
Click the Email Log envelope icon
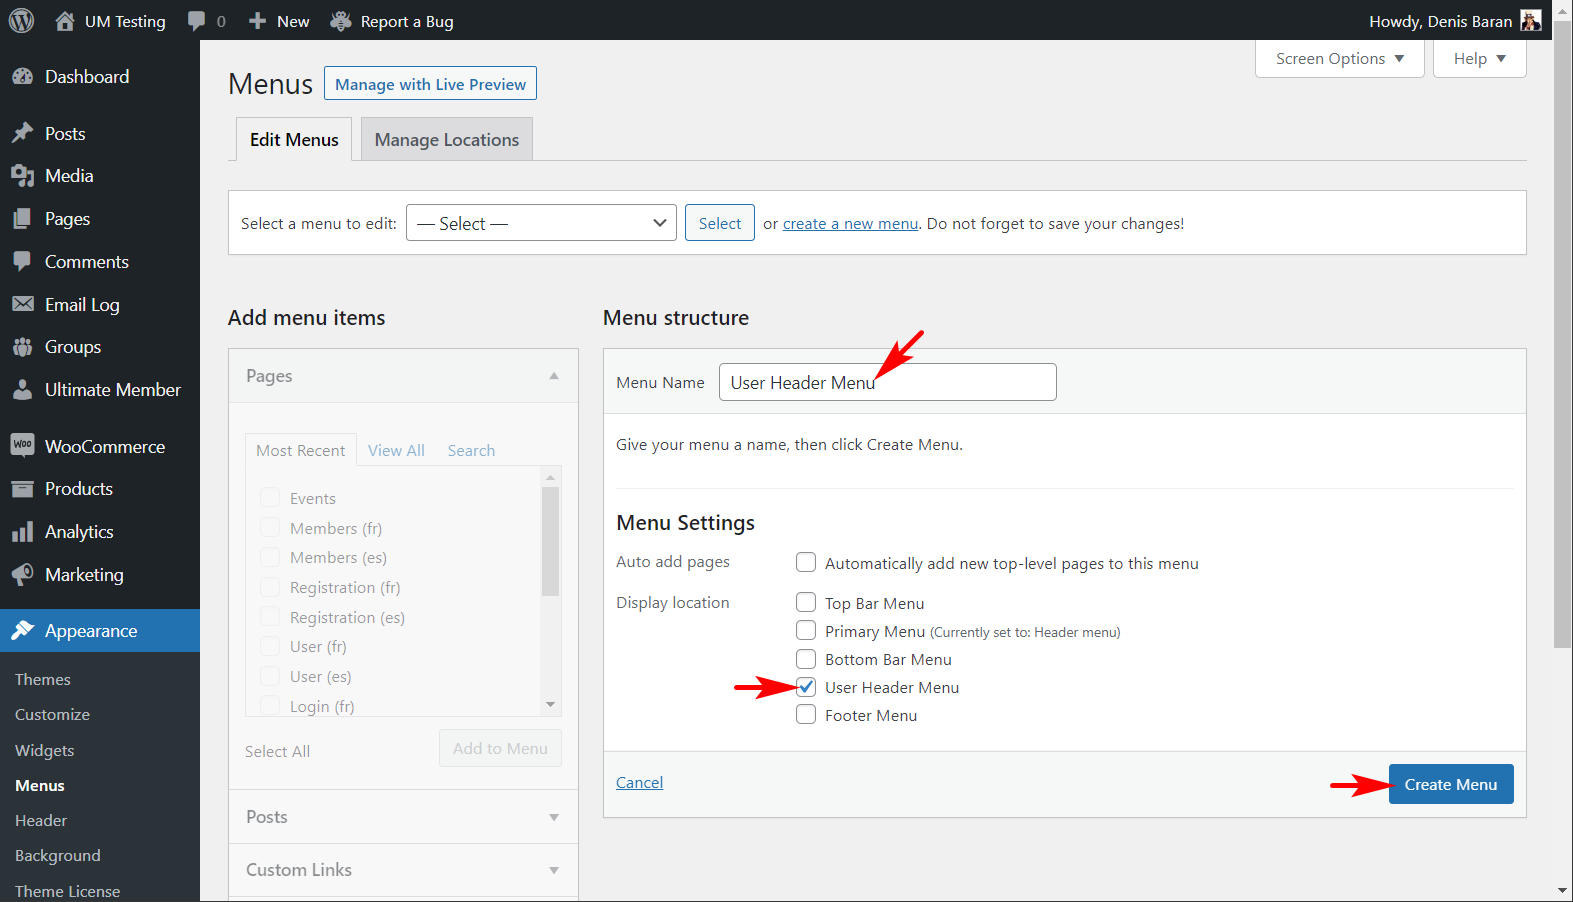coord(23,304)
